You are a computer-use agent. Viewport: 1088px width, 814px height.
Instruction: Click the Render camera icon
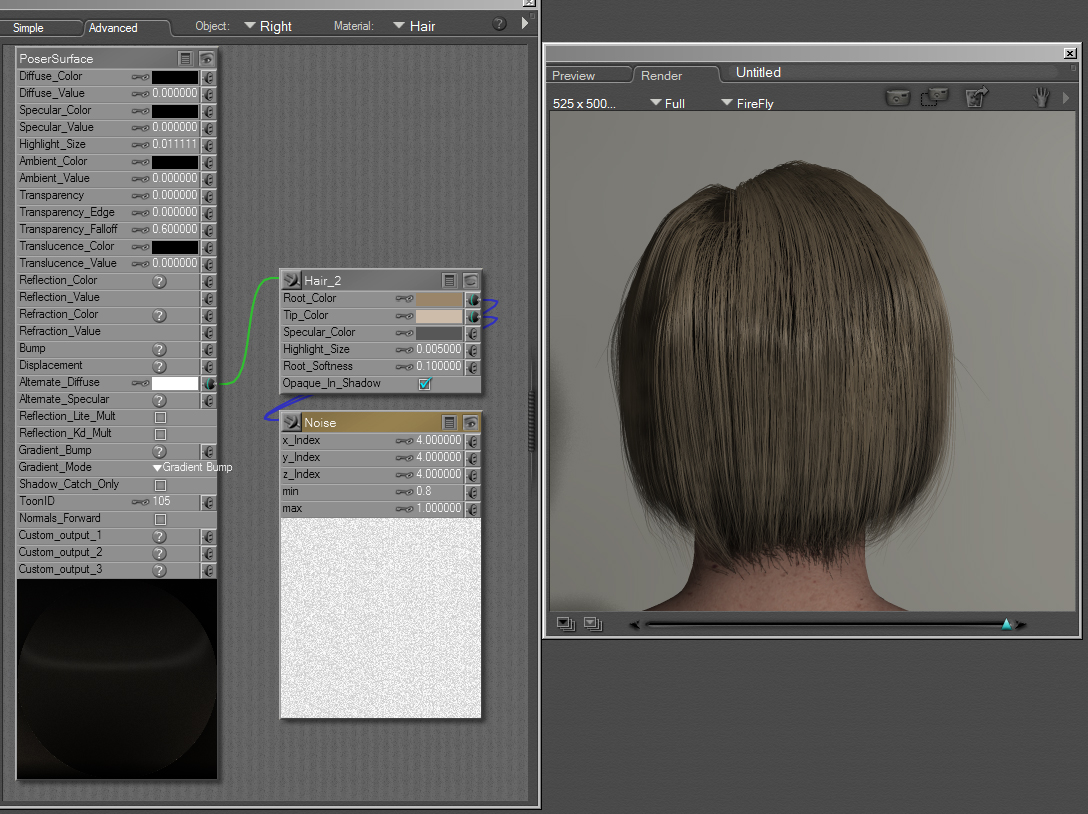(898, 98)
